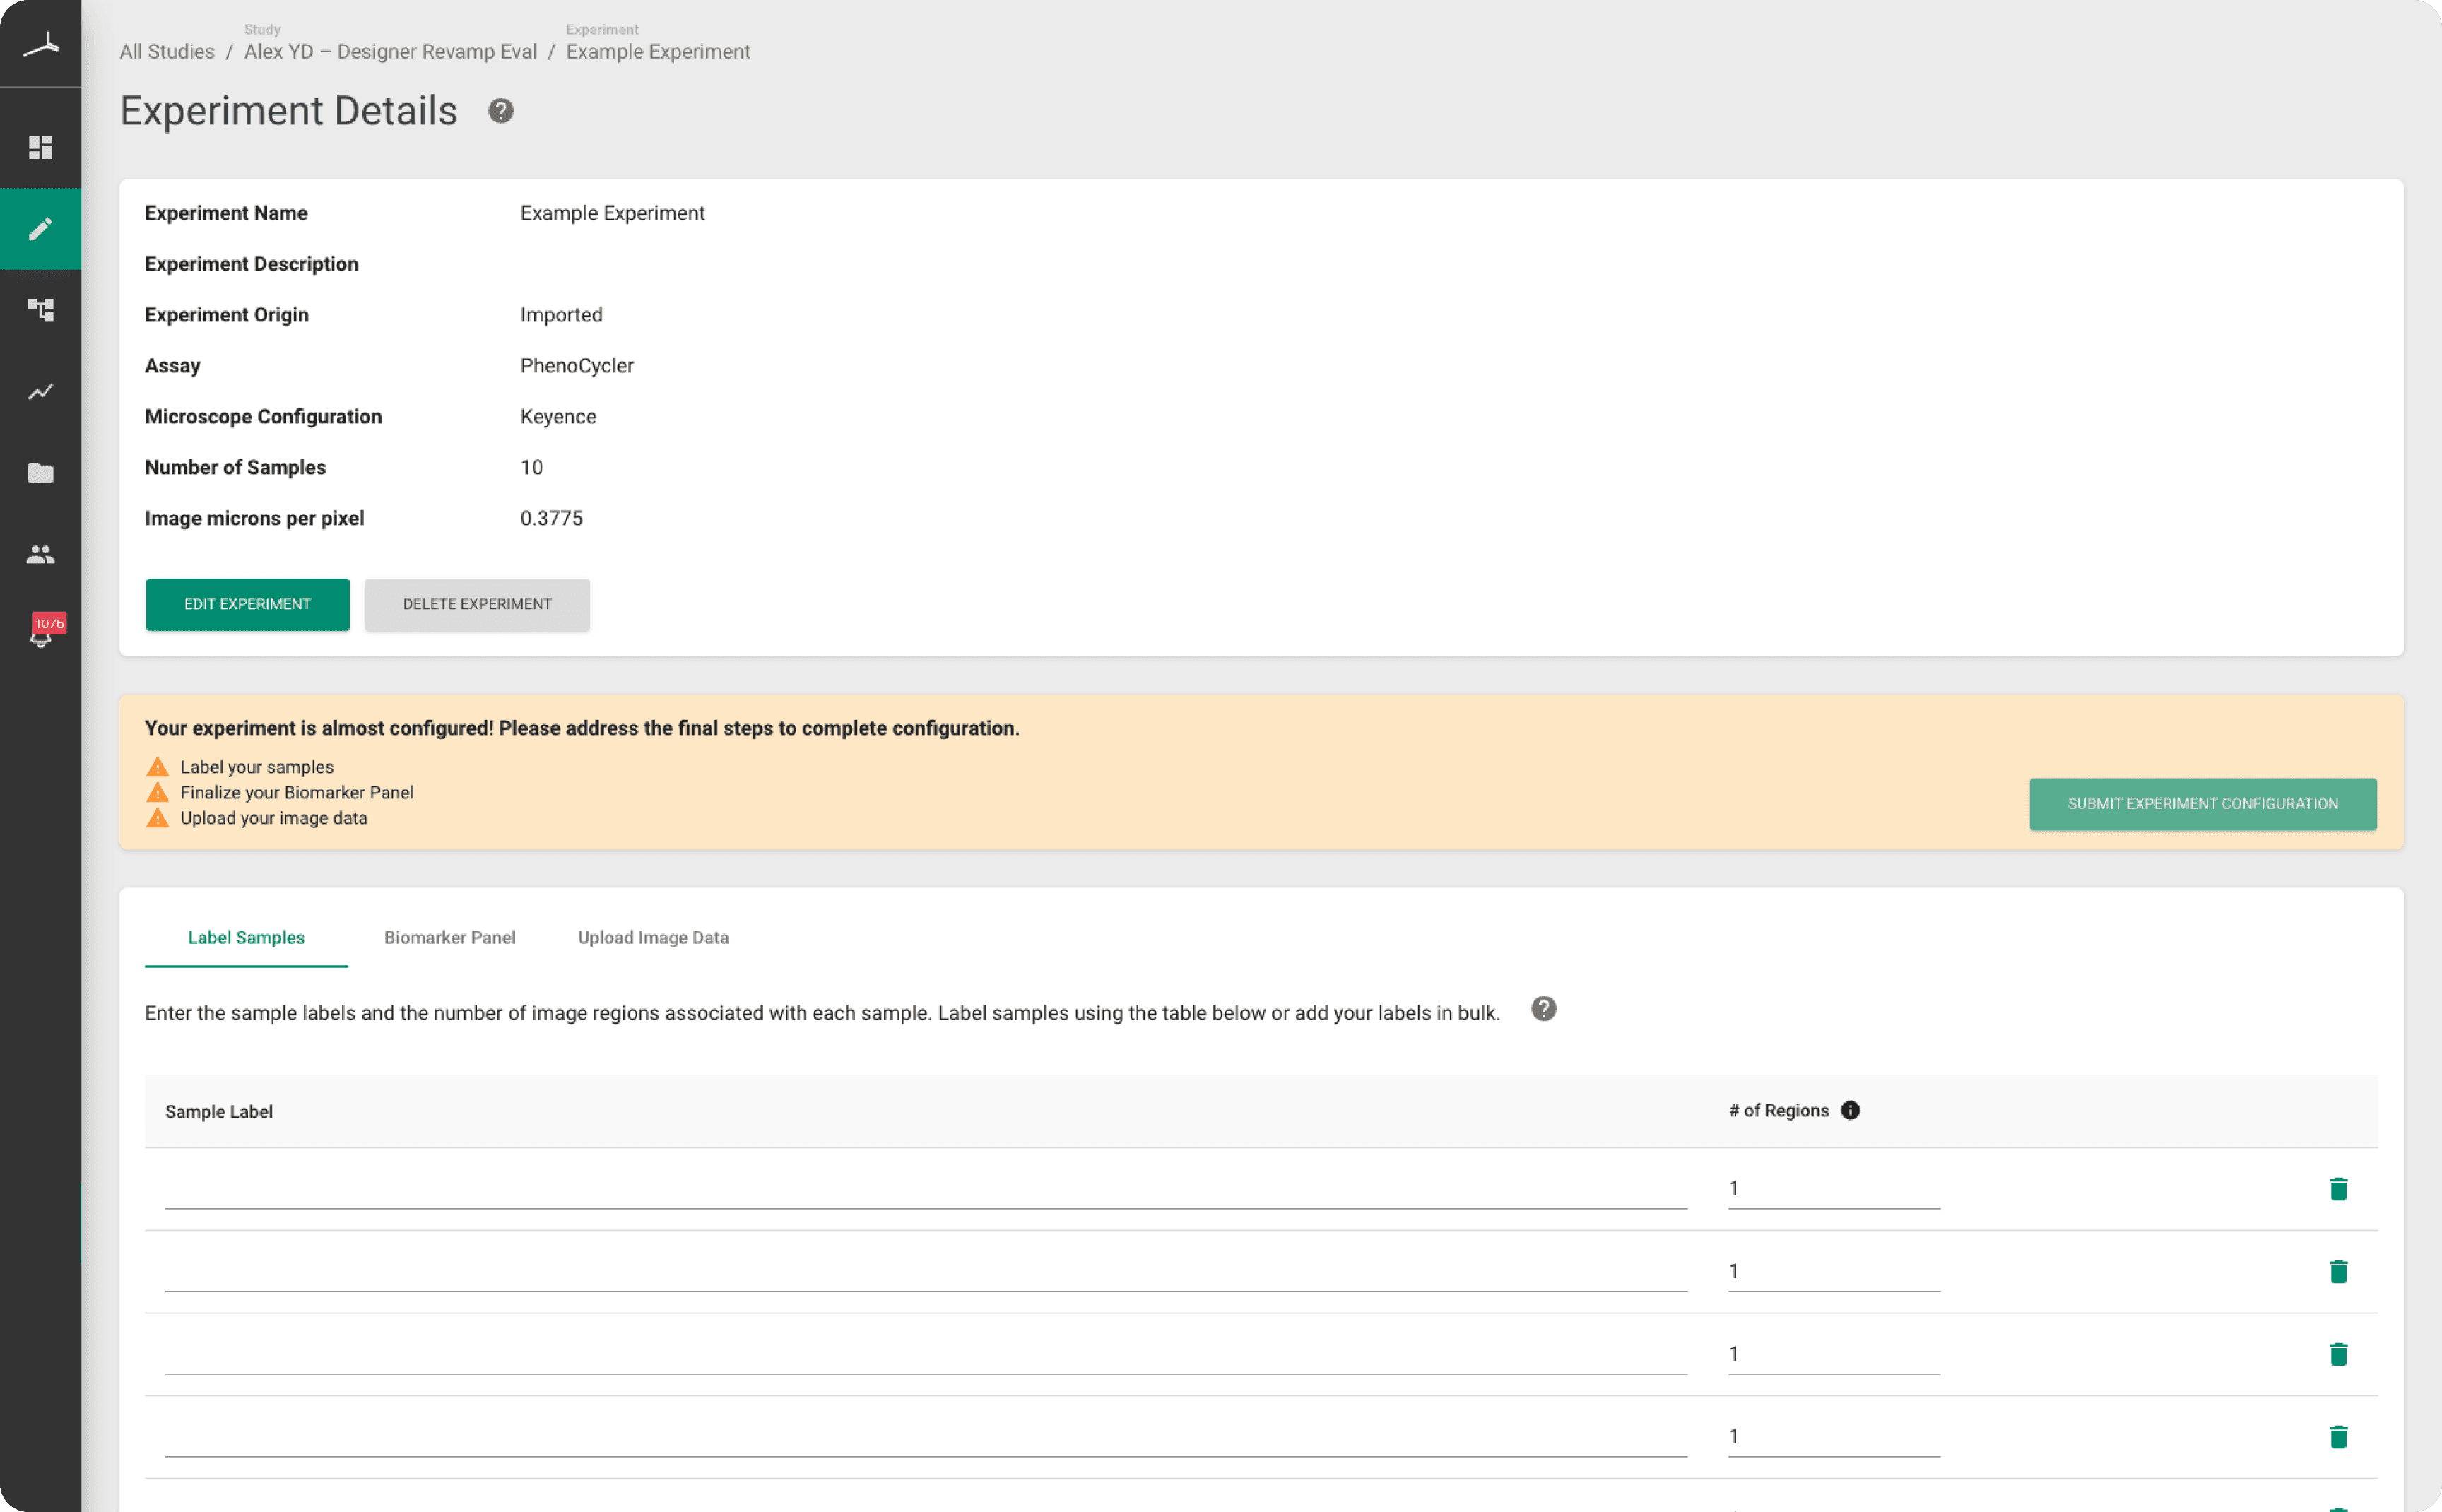Open the users group icon in sidebar

(40, 554)
